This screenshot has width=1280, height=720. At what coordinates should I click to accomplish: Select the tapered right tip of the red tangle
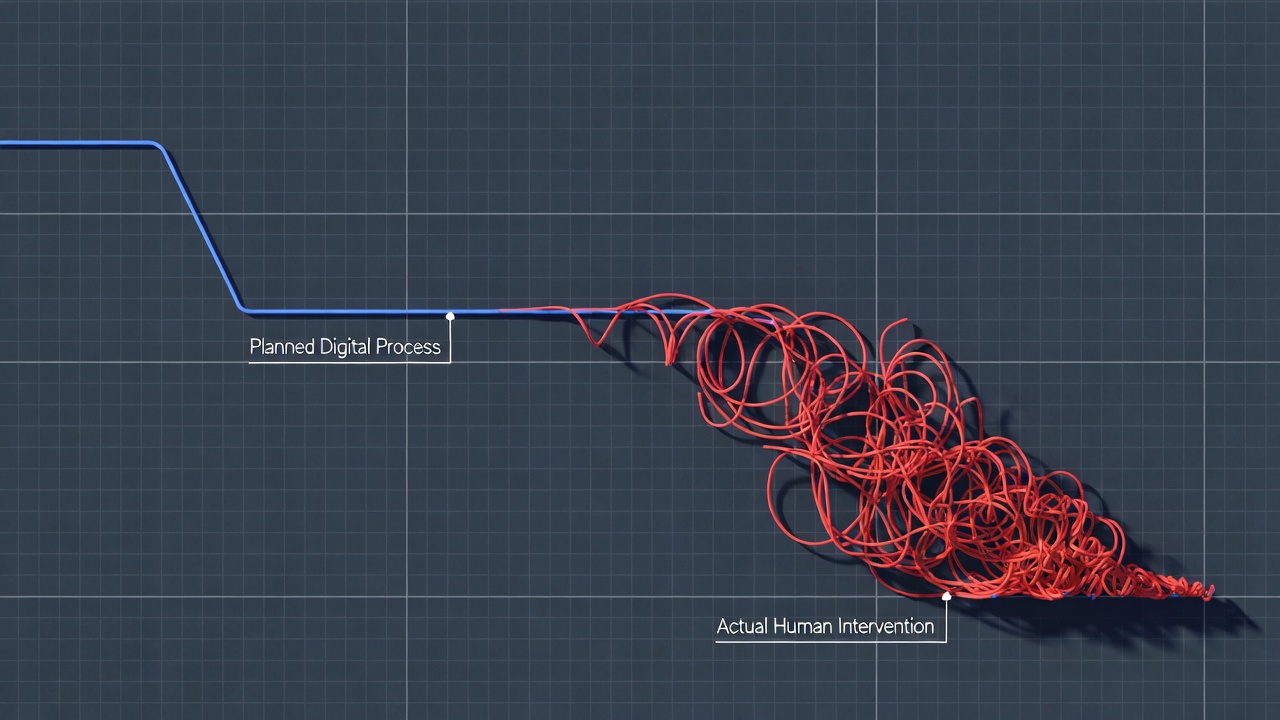coord(1208,593)
